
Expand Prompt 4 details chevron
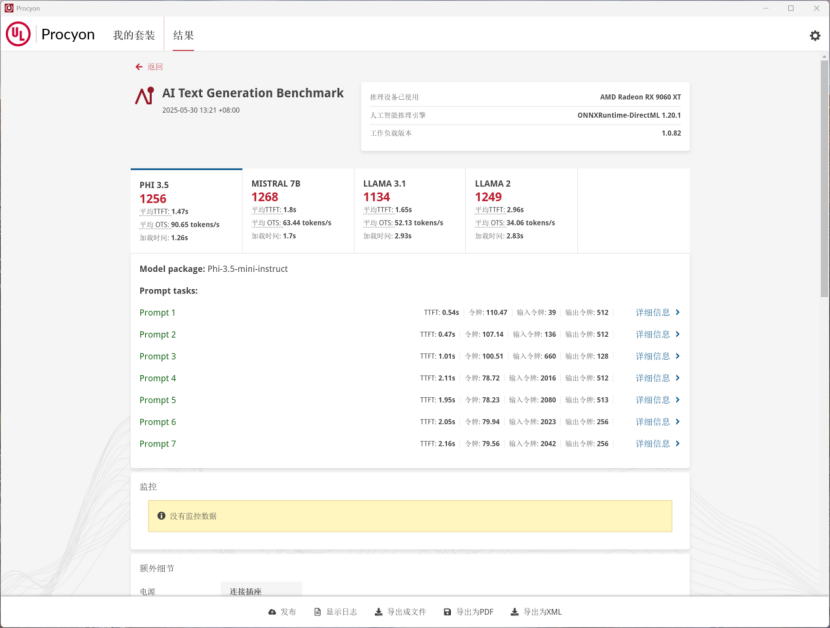(x=678, y=378)
